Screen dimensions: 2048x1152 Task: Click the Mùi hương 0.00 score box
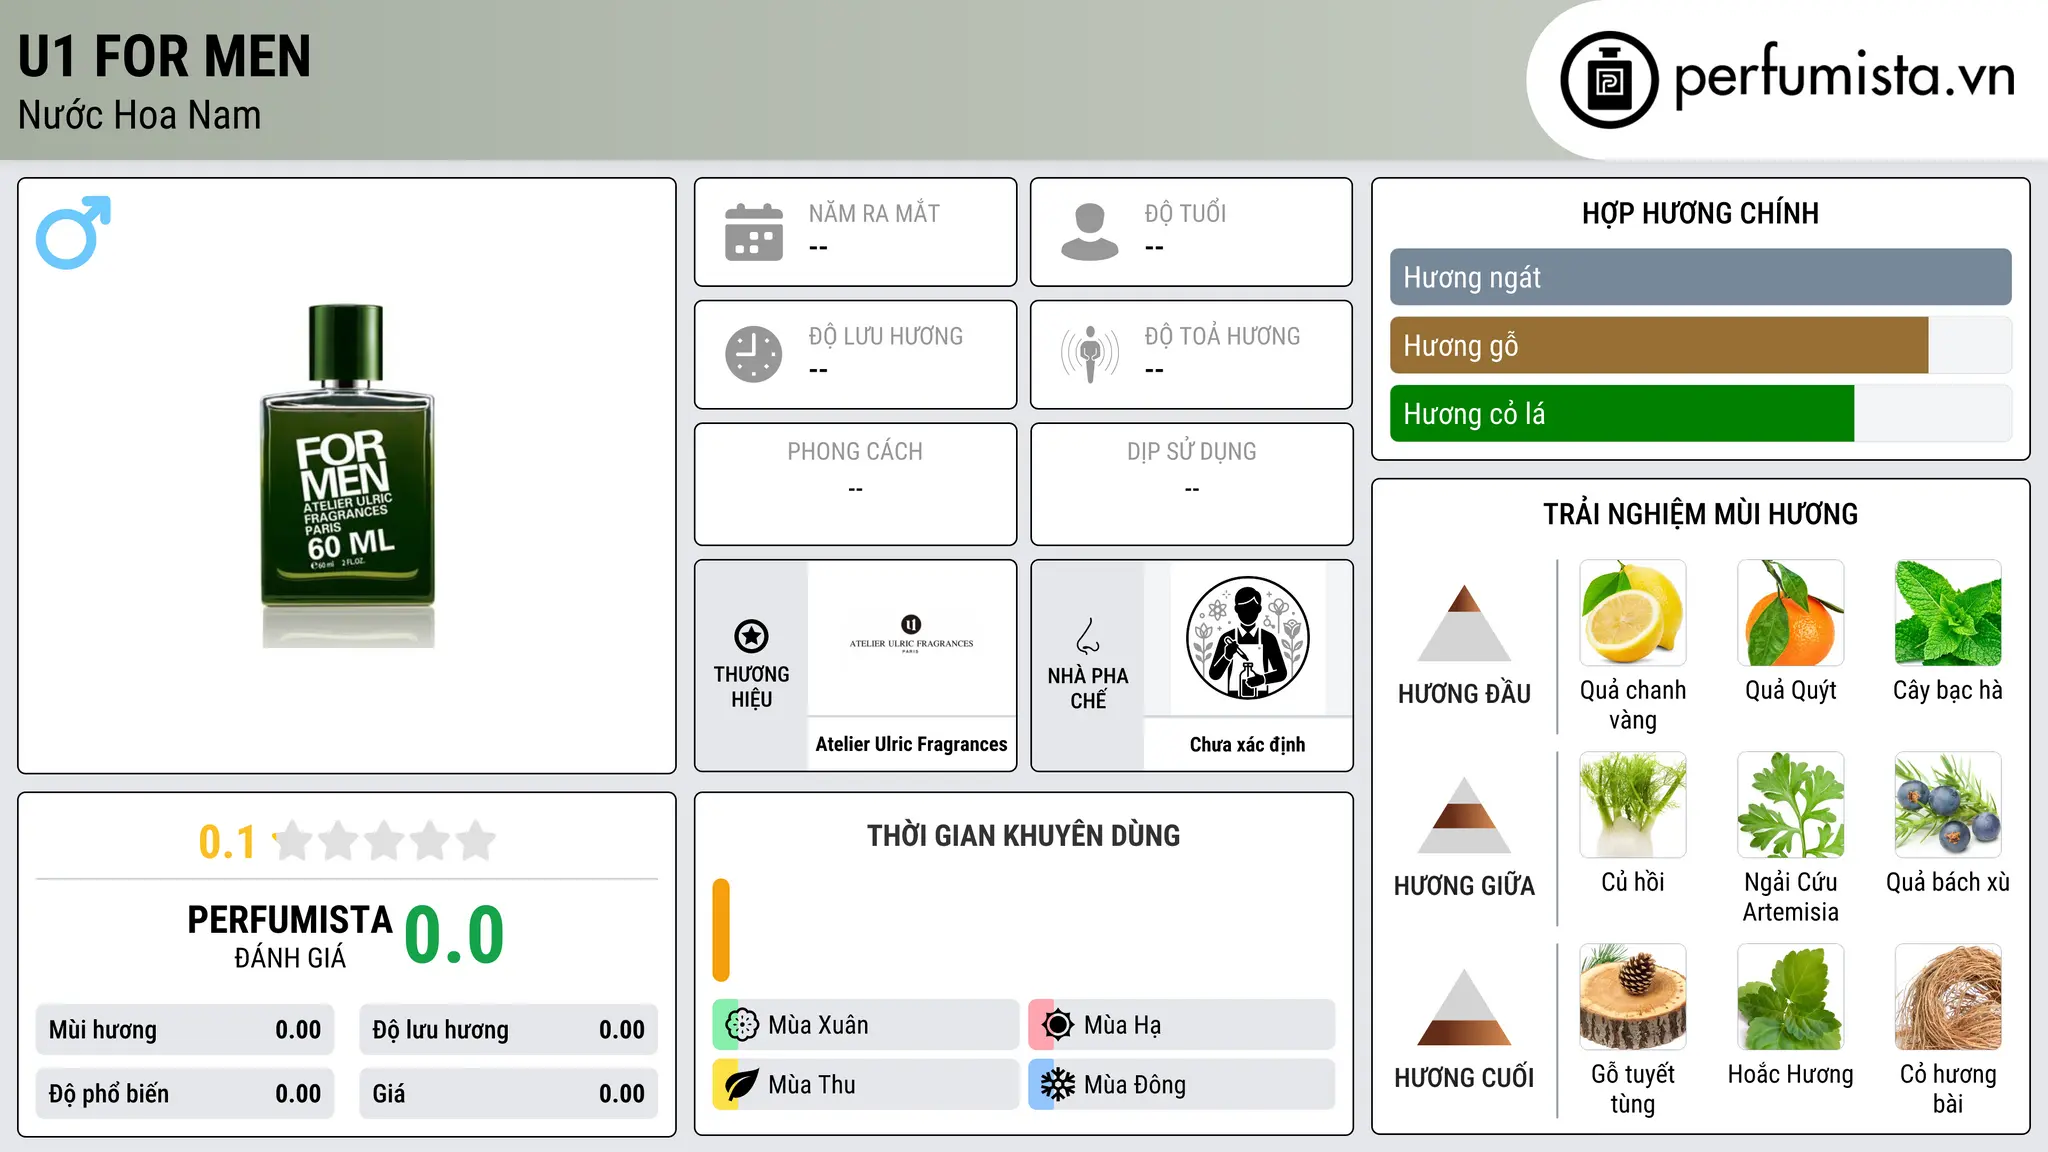pyautogui.click(x=185, y=1030)
